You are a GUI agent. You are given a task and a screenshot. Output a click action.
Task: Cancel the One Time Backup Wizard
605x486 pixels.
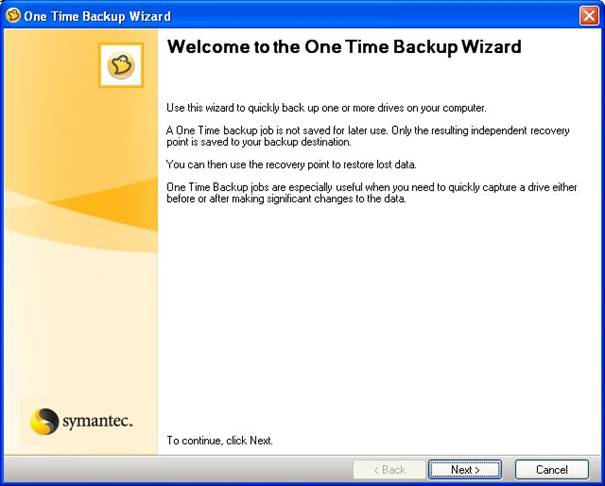(x=551, y=469)
